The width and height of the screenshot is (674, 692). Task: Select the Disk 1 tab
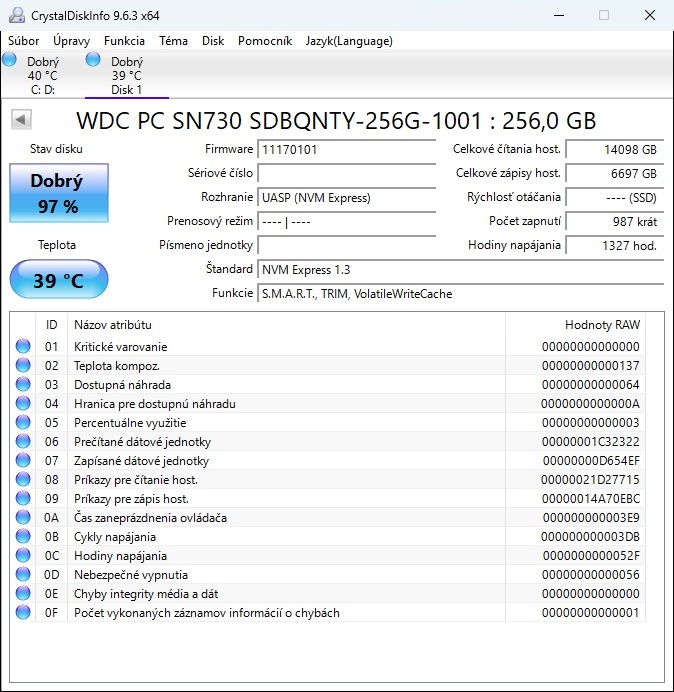[127, 75]
